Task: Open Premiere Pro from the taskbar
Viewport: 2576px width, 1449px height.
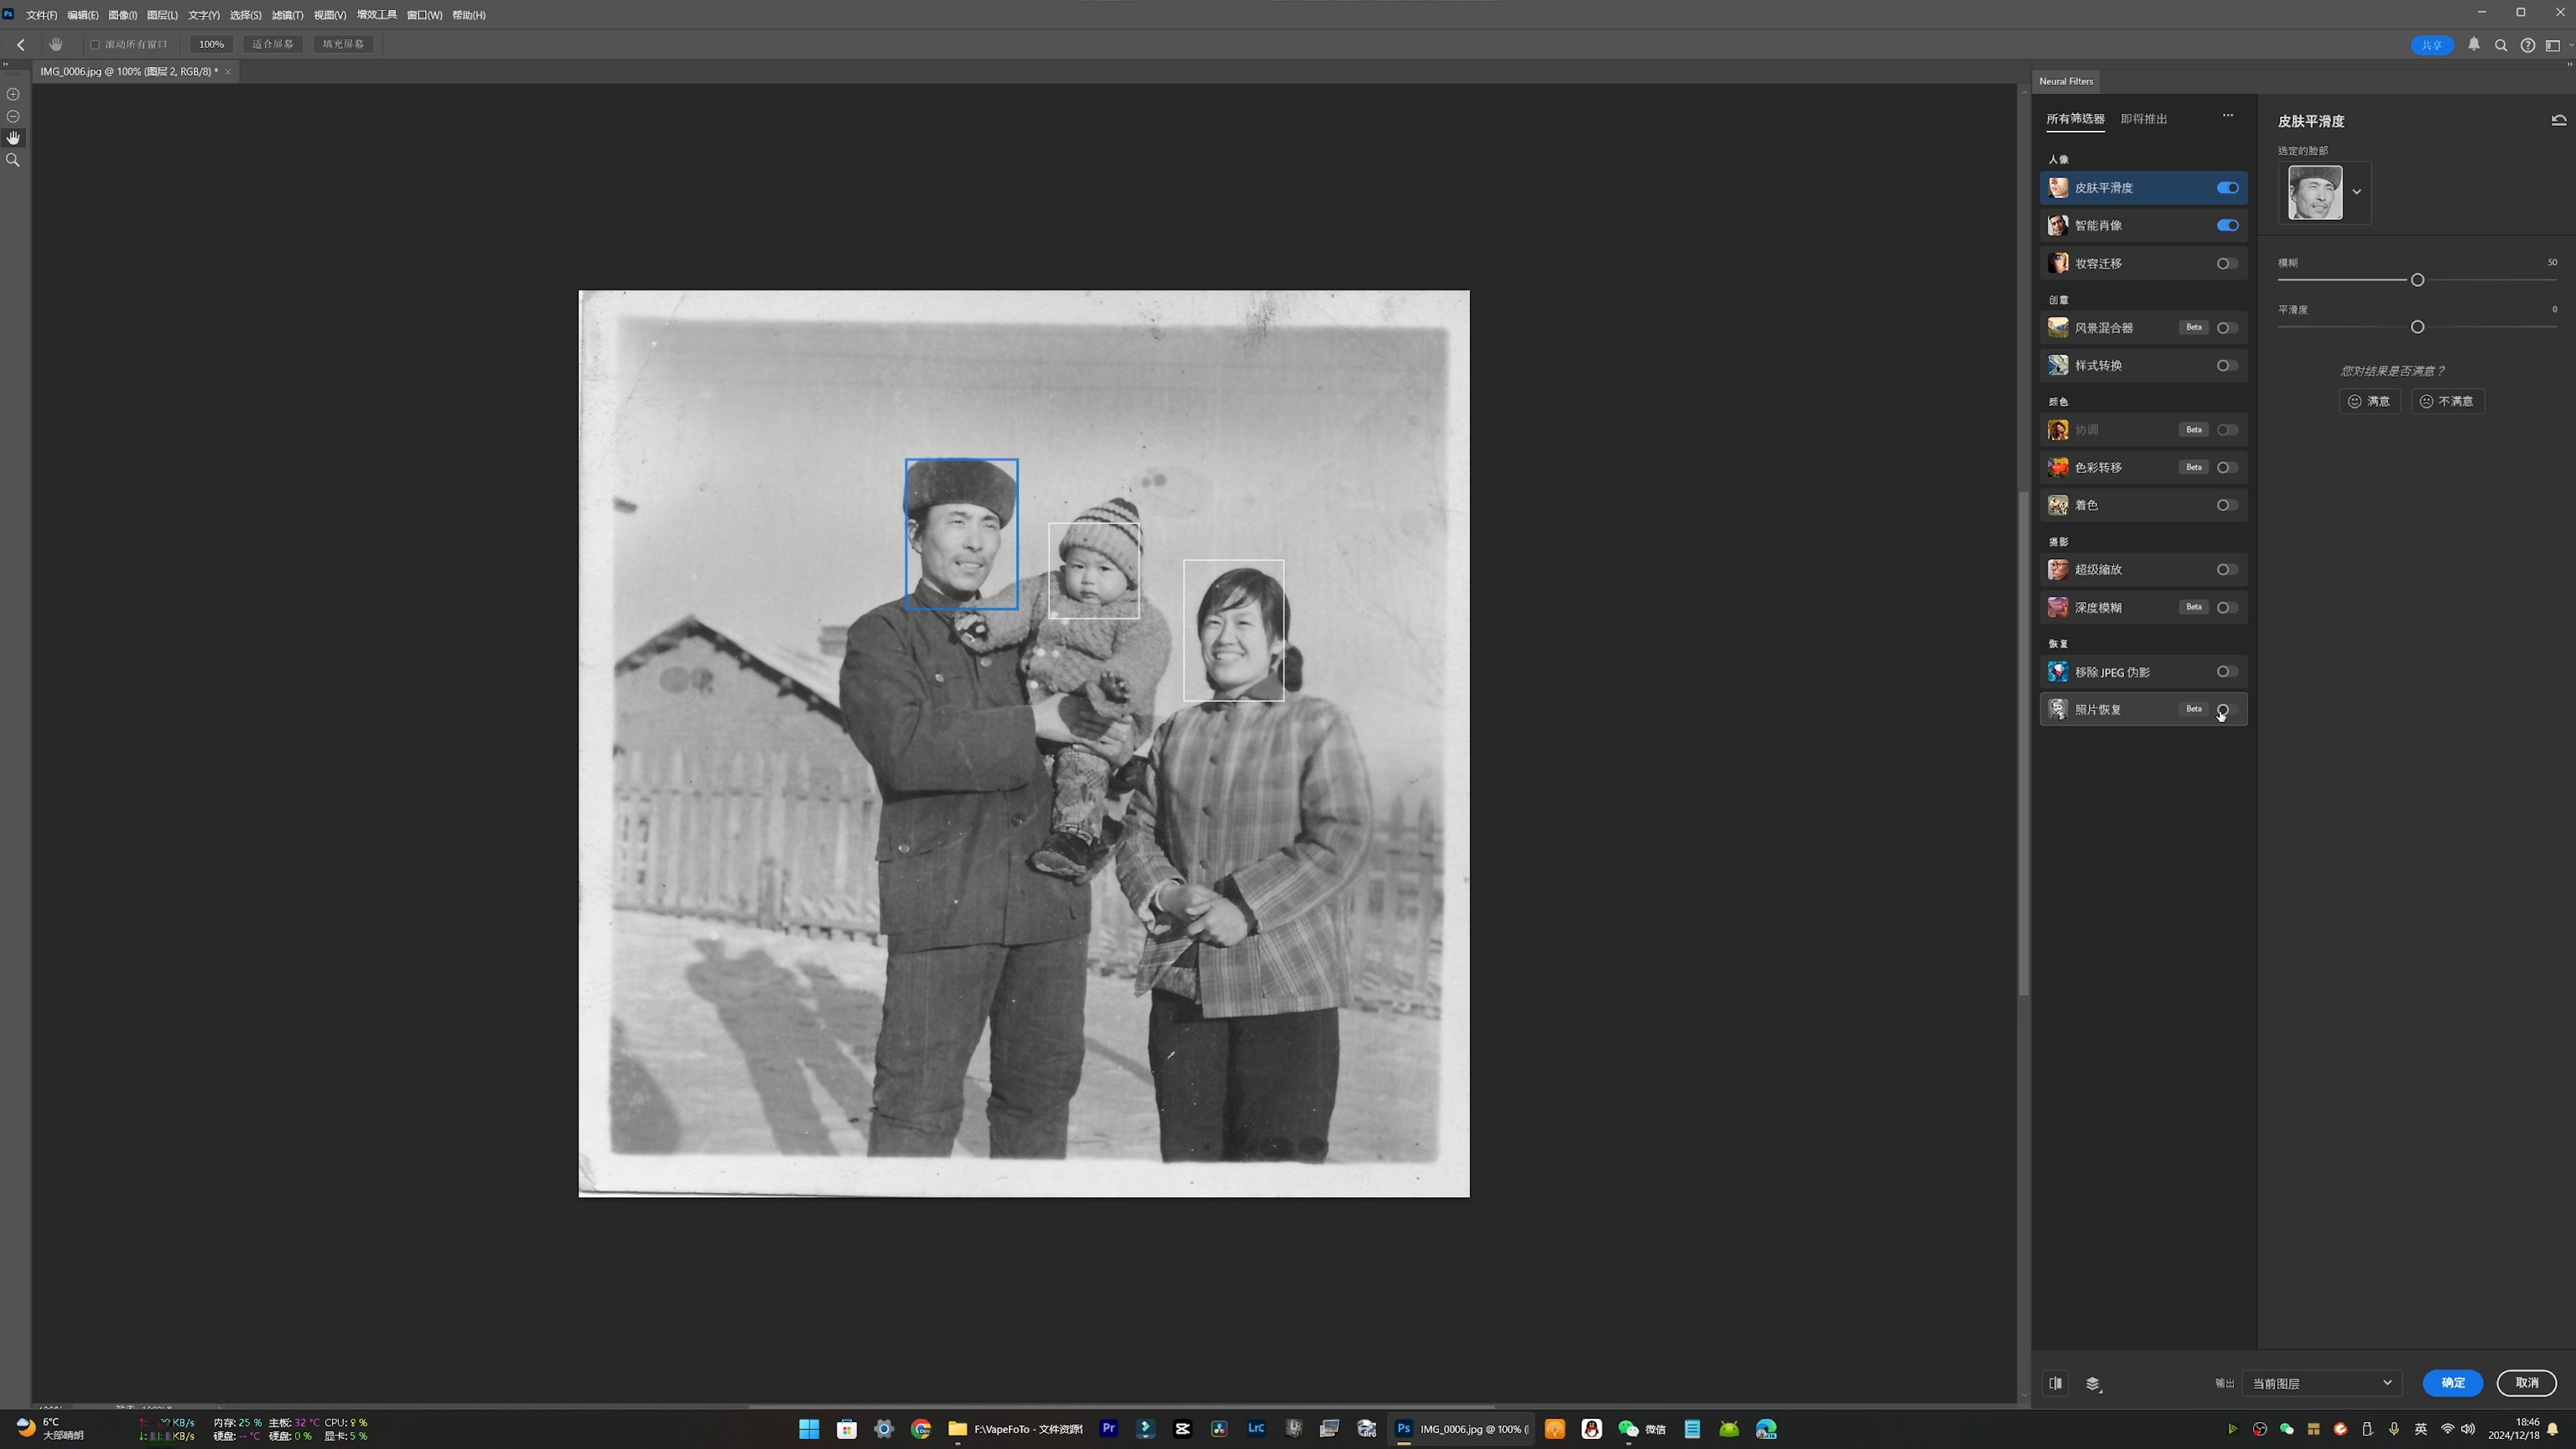Action: [x=1108, y=1428]
